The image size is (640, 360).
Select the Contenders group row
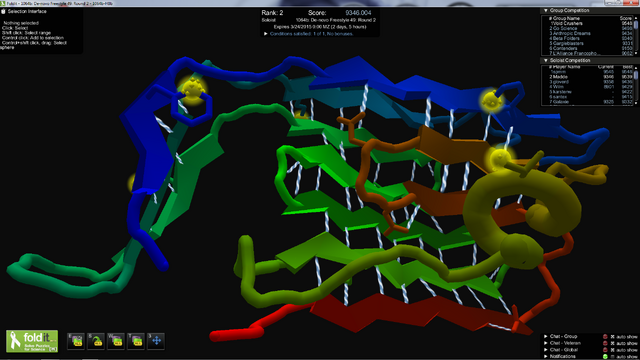590,48
